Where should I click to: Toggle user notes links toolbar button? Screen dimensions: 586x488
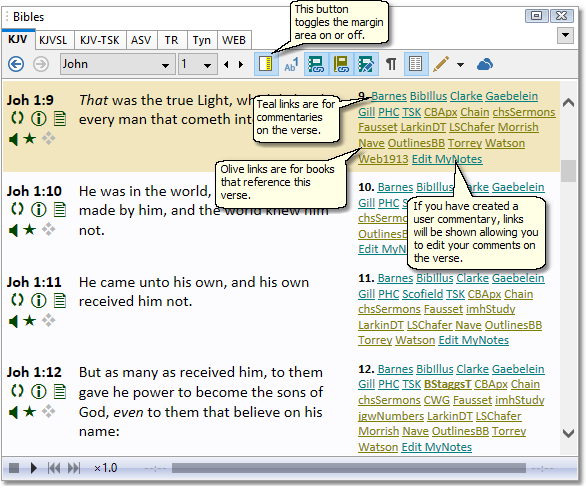click(366, 64)
